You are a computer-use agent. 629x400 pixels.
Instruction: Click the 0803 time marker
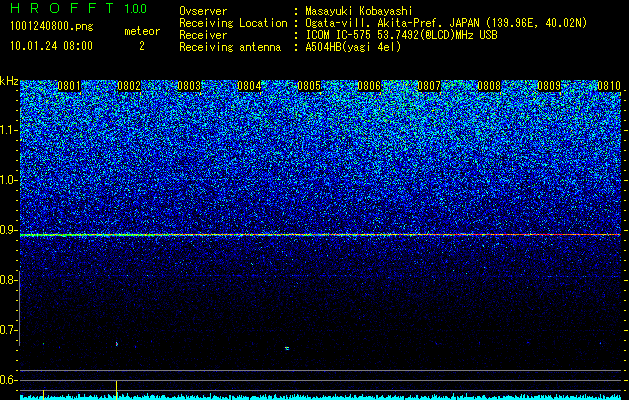coord(189,86)
